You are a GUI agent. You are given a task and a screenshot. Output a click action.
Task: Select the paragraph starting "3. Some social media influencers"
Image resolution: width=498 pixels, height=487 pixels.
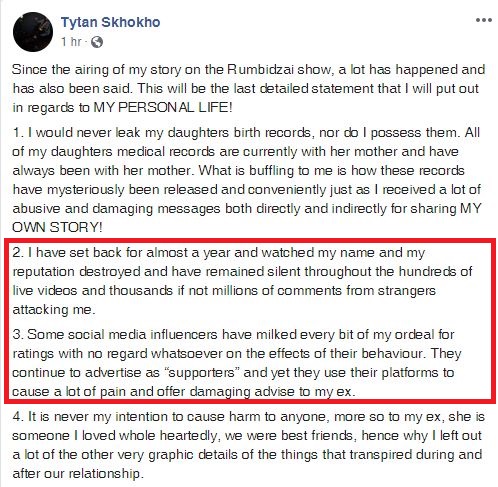237,363
